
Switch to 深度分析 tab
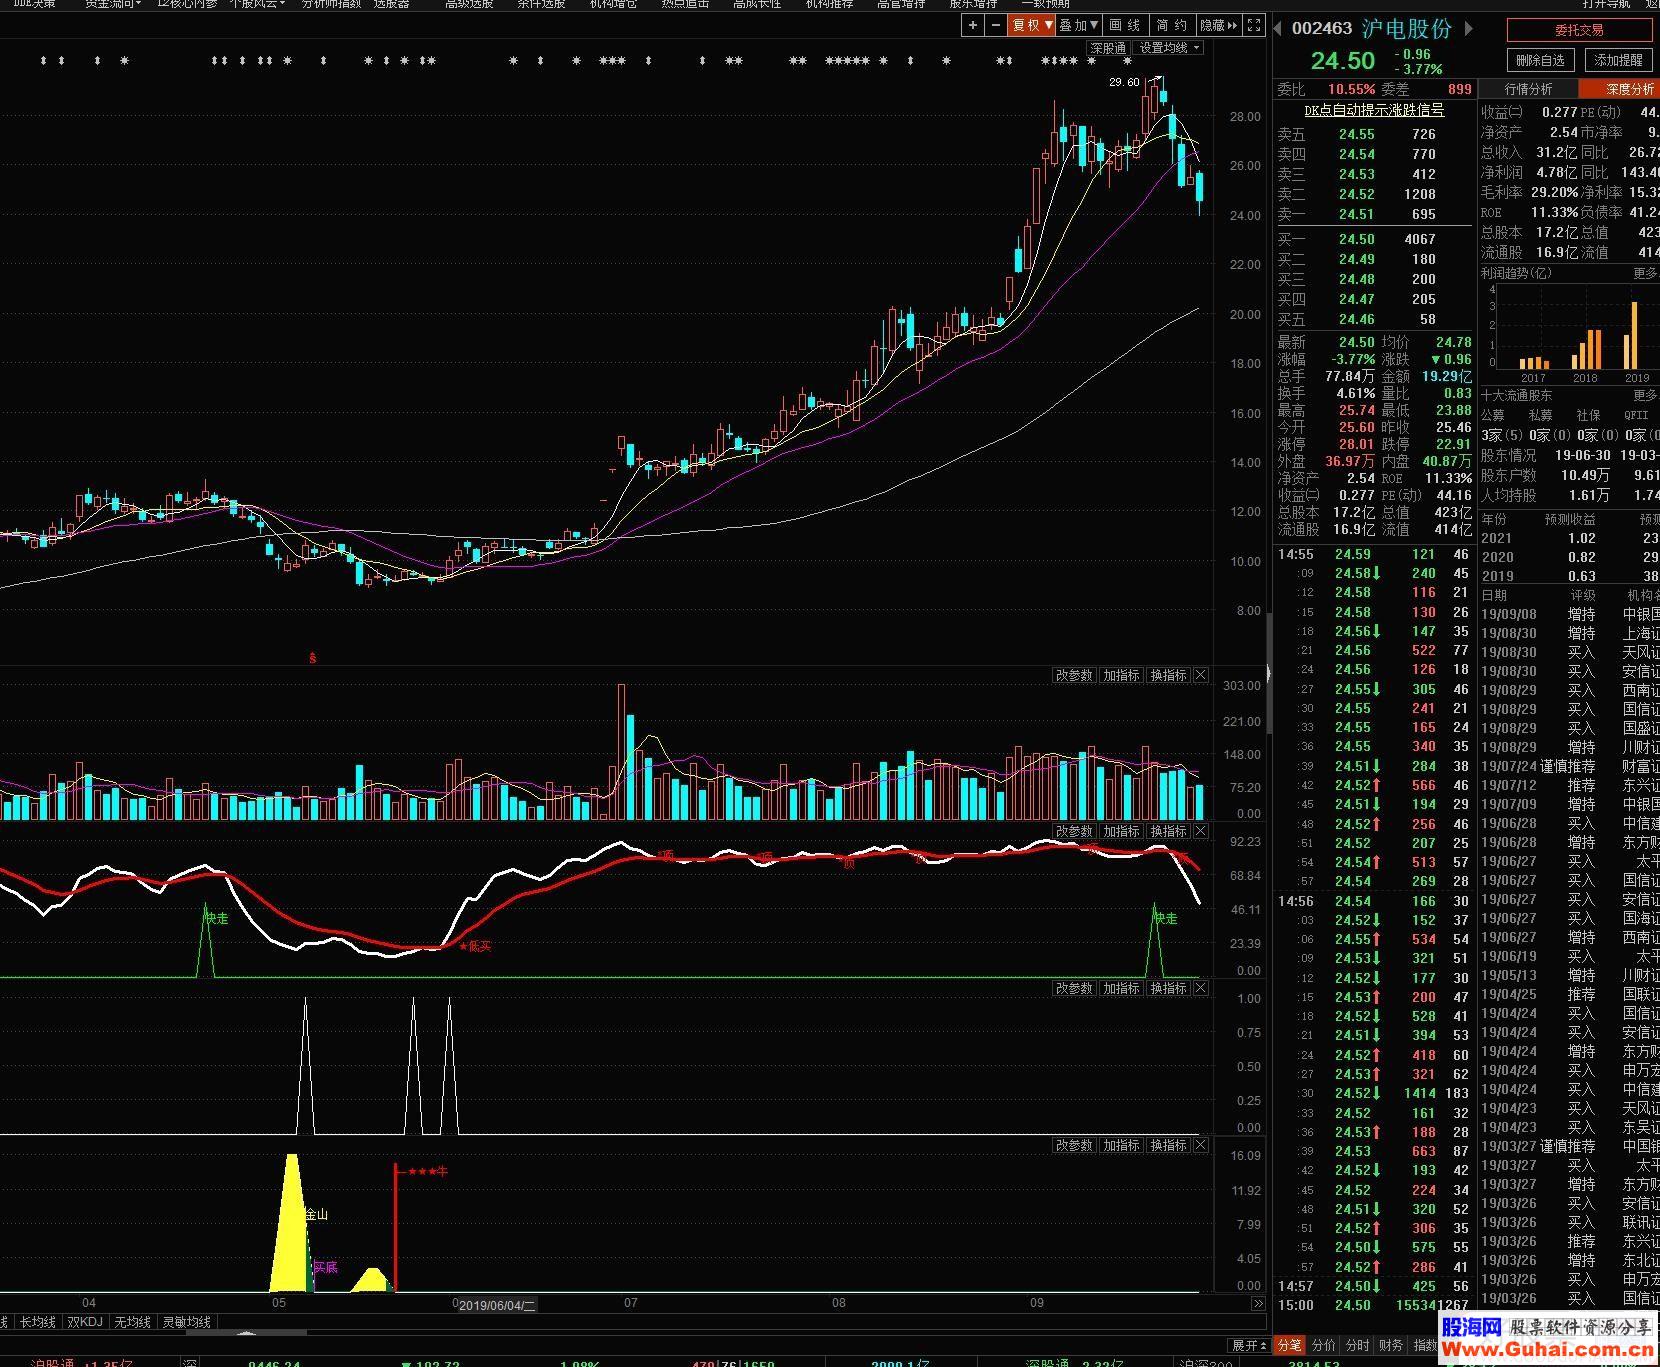click(x=1619, y=89)
